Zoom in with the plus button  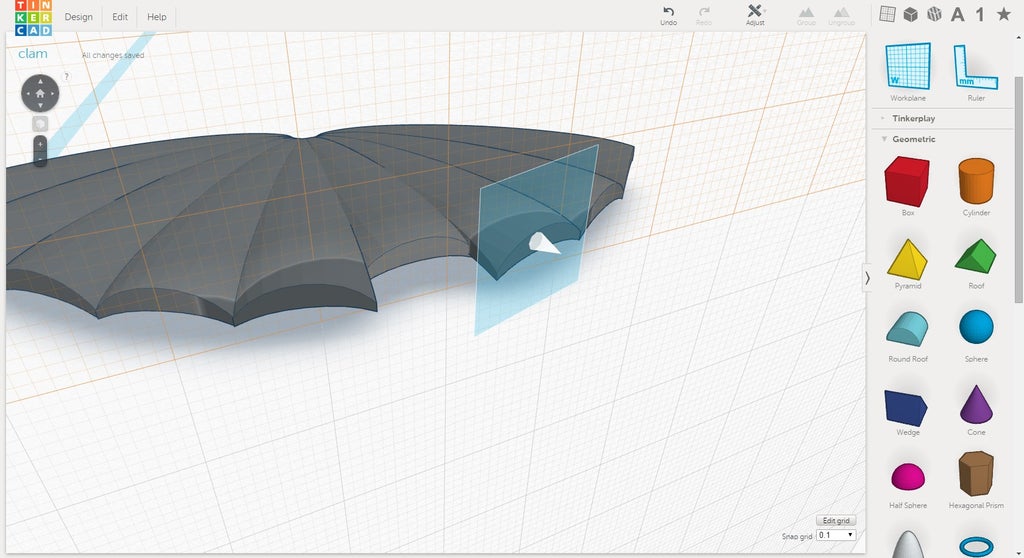tap(40, 144)
